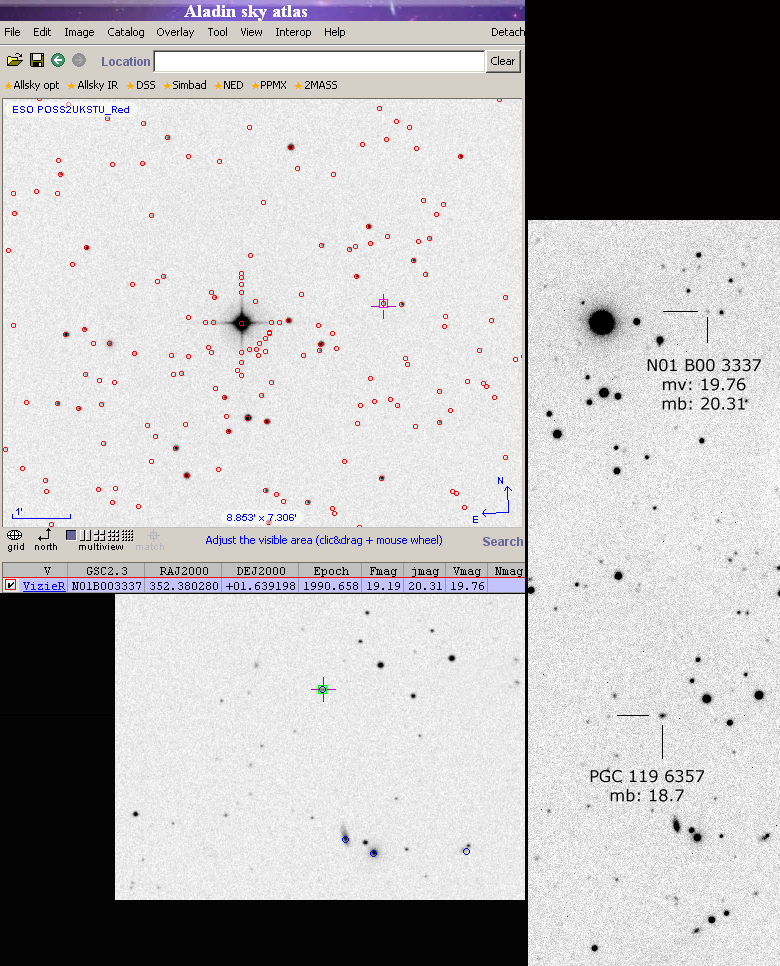Viewport: 780px width, 966px height.
Task: Go back with the green arrow
Action: coord(58,61)
